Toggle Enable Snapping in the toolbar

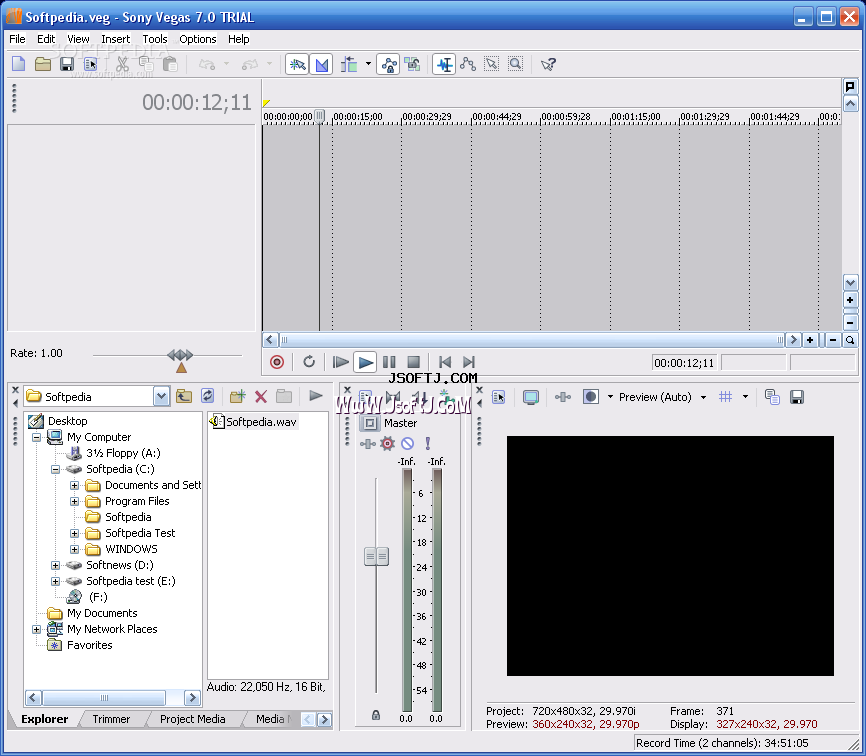click(297, 64)
